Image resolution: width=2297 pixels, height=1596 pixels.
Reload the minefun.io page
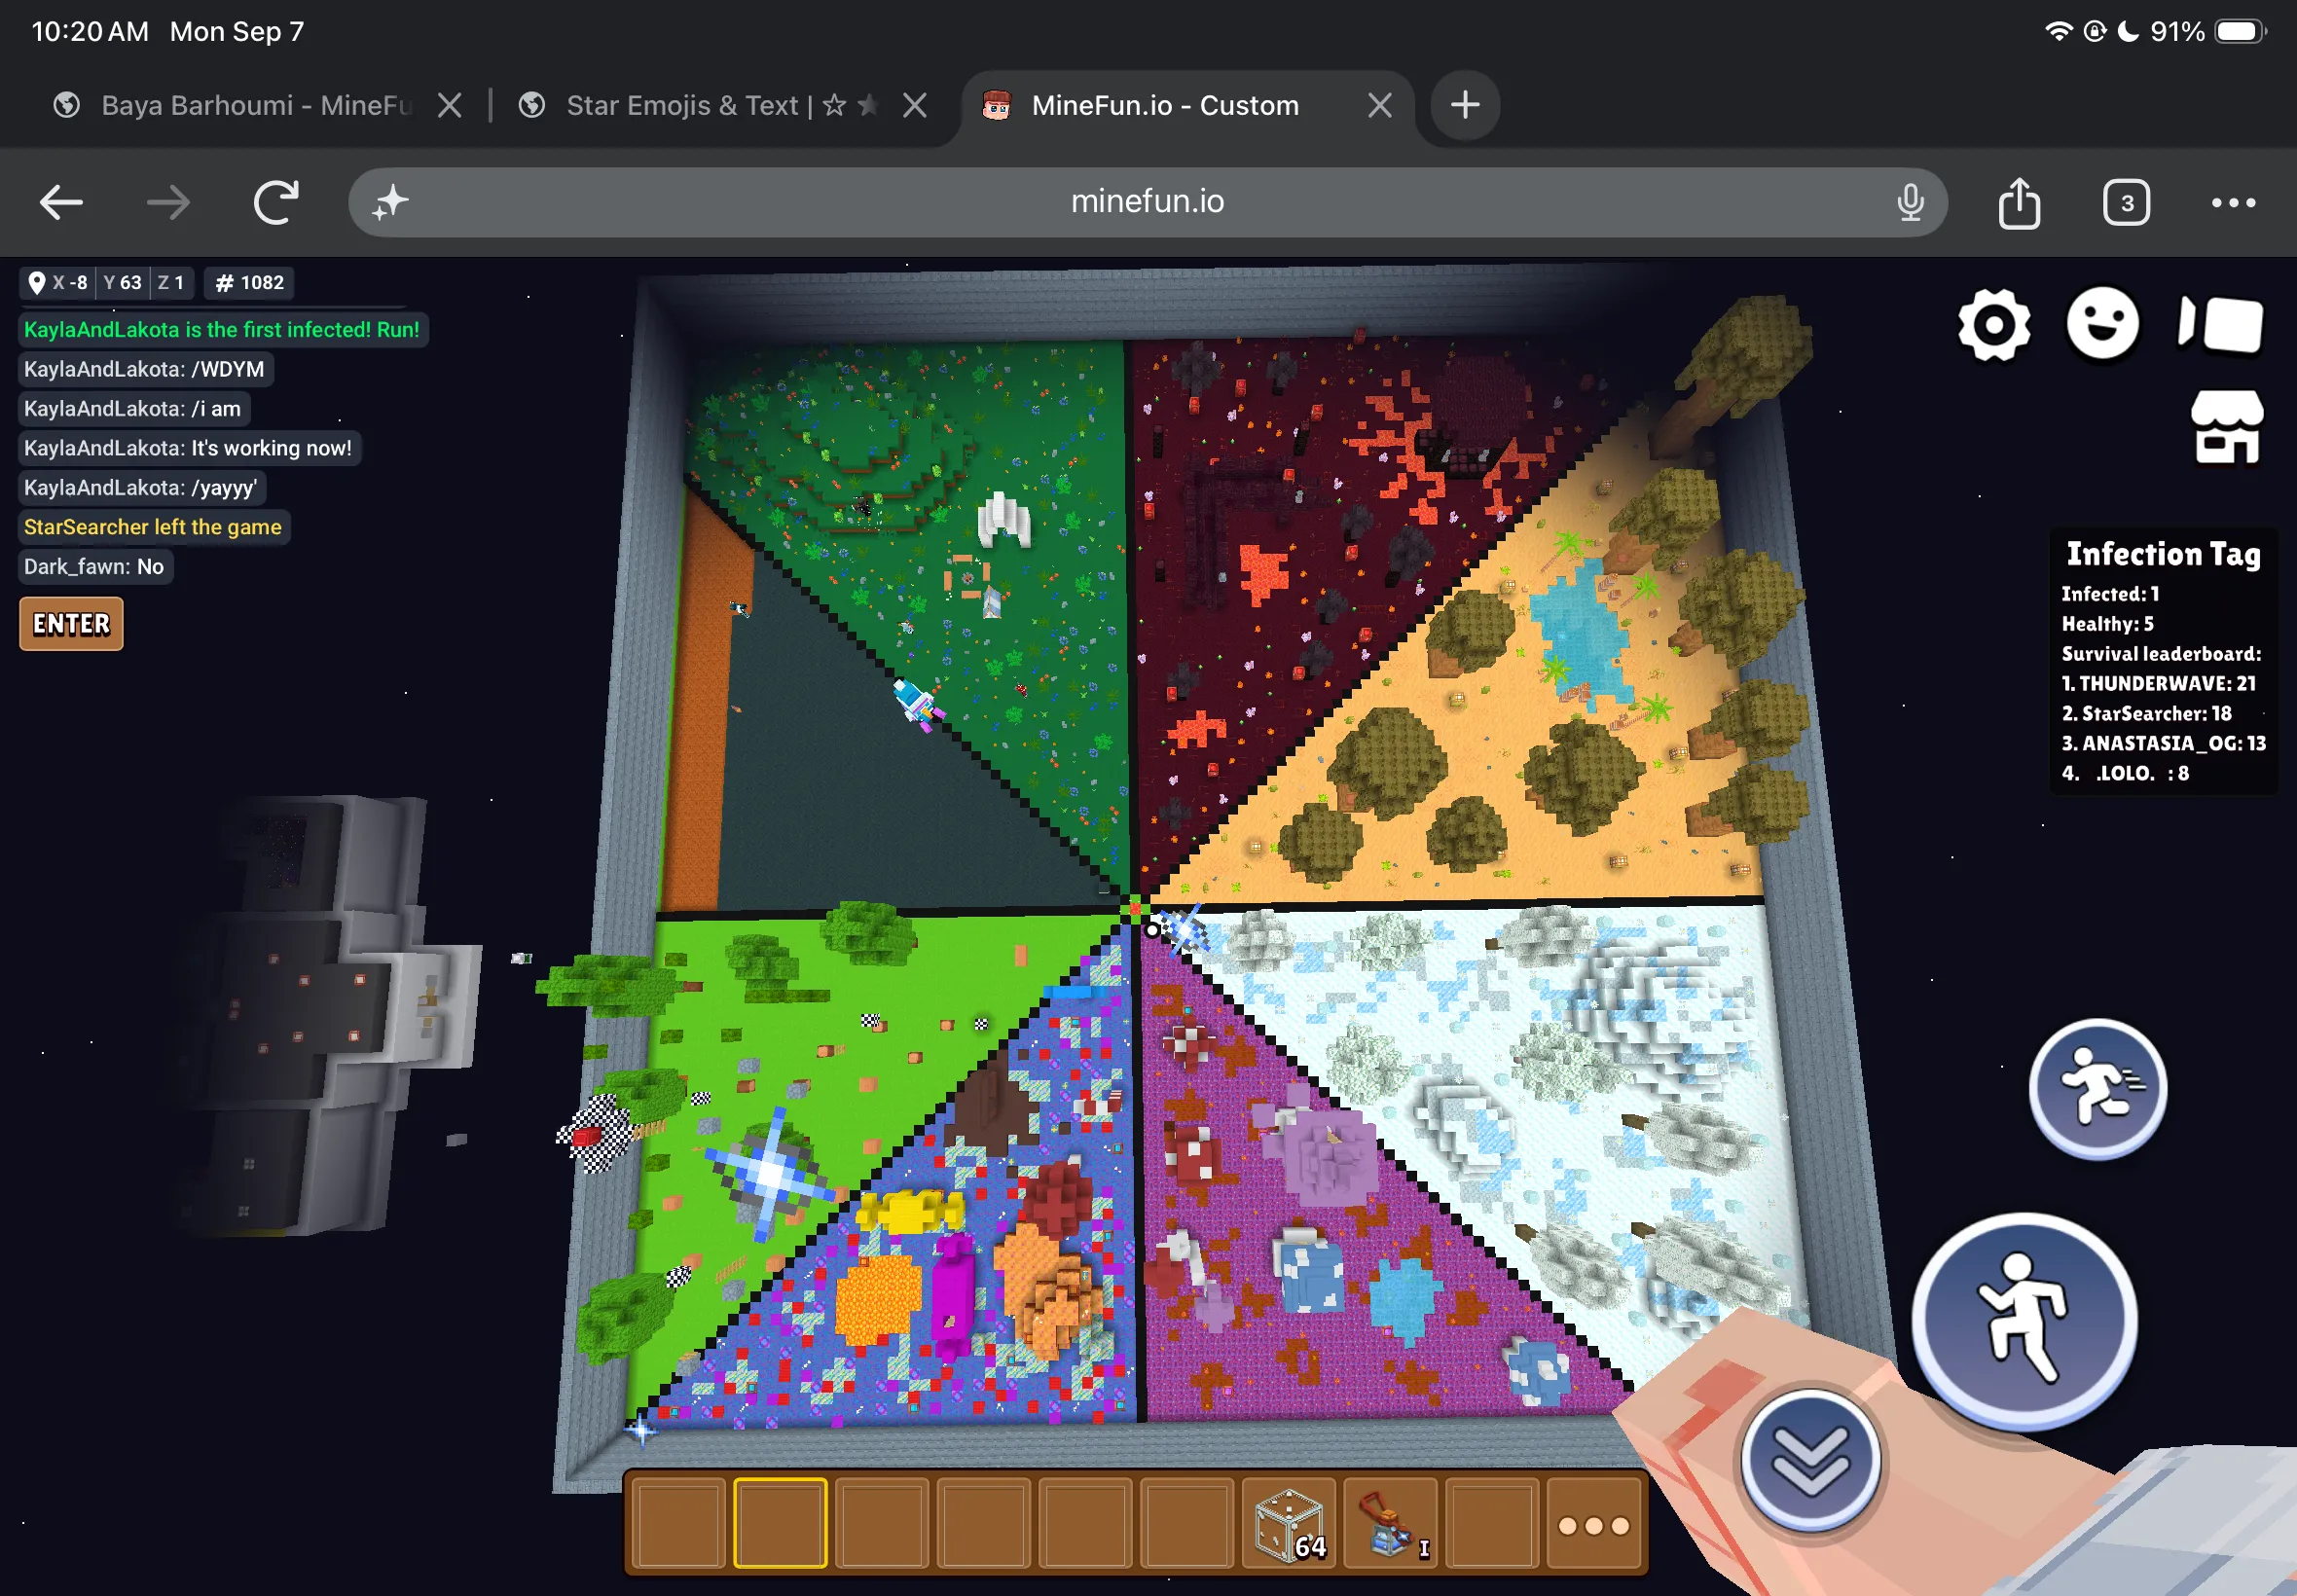point(276,203)
